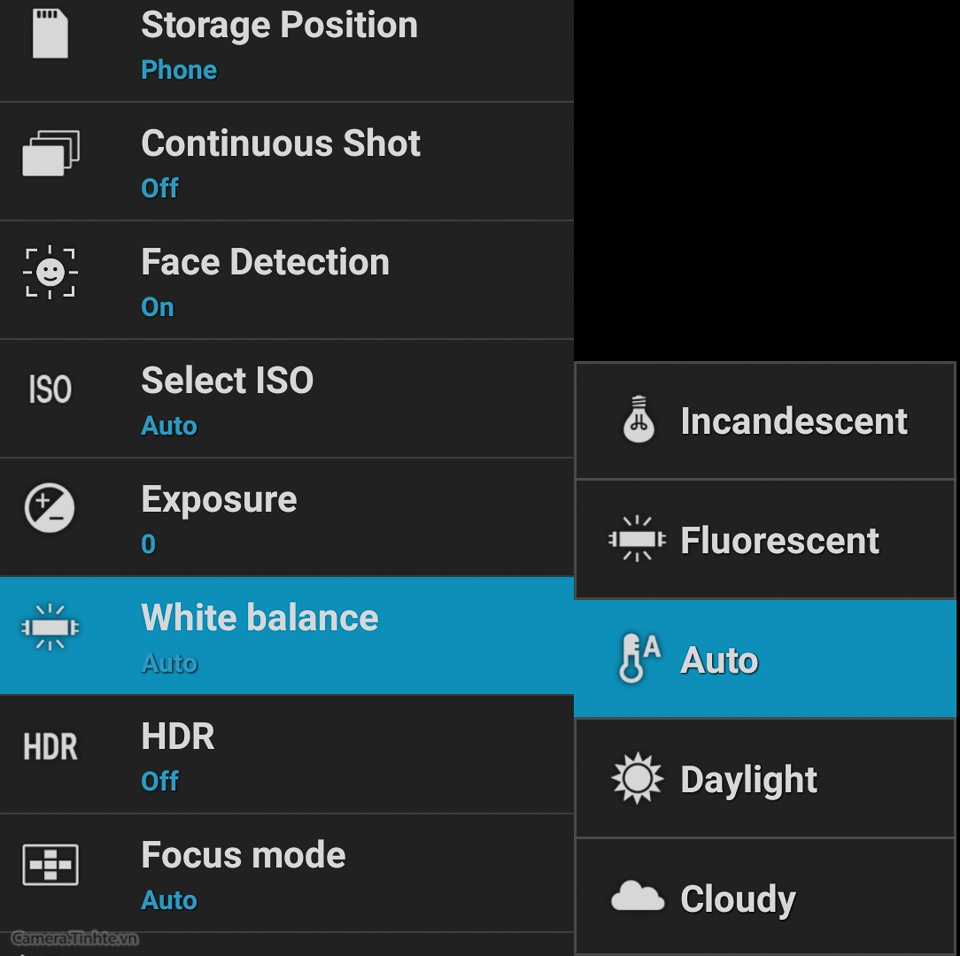
Task: Tap the Exposure plus-minus icon
Action: [50, 508]
